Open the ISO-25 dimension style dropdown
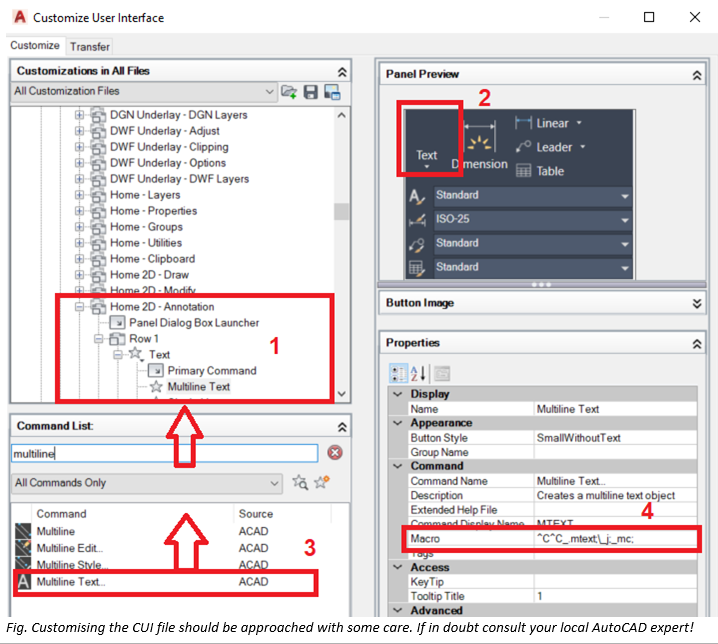This screenshot has height=644, width=718. (625, 220)
